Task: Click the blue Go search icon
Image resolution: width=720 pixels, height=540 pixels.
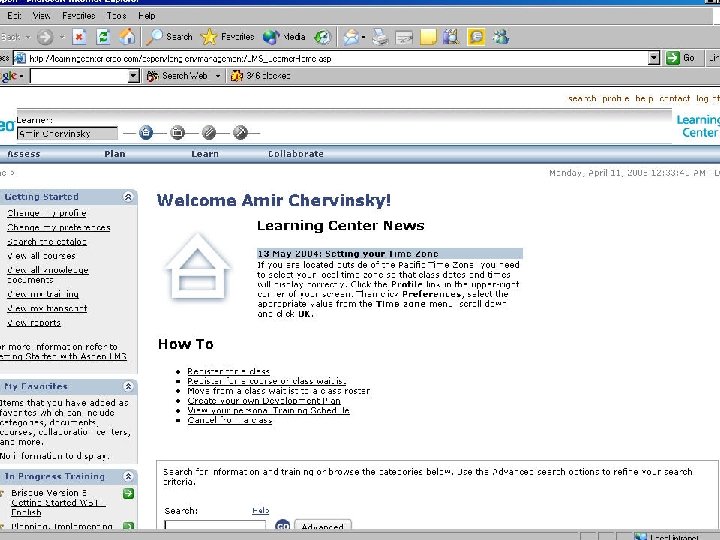Action: (282, 526)
